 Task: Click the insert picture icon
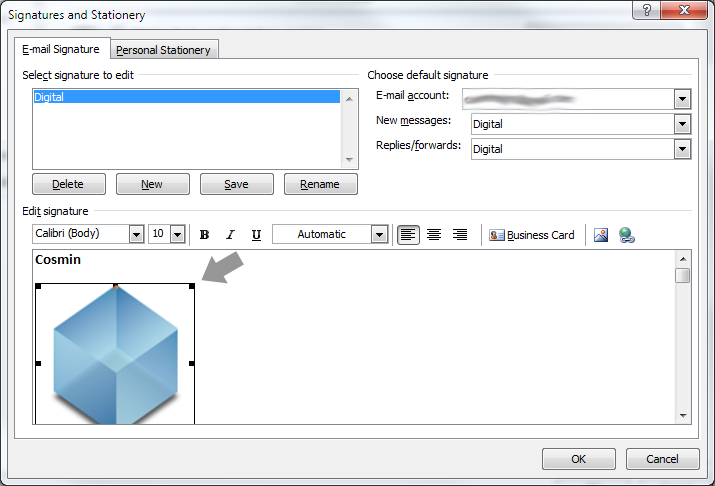pos(601,235)
